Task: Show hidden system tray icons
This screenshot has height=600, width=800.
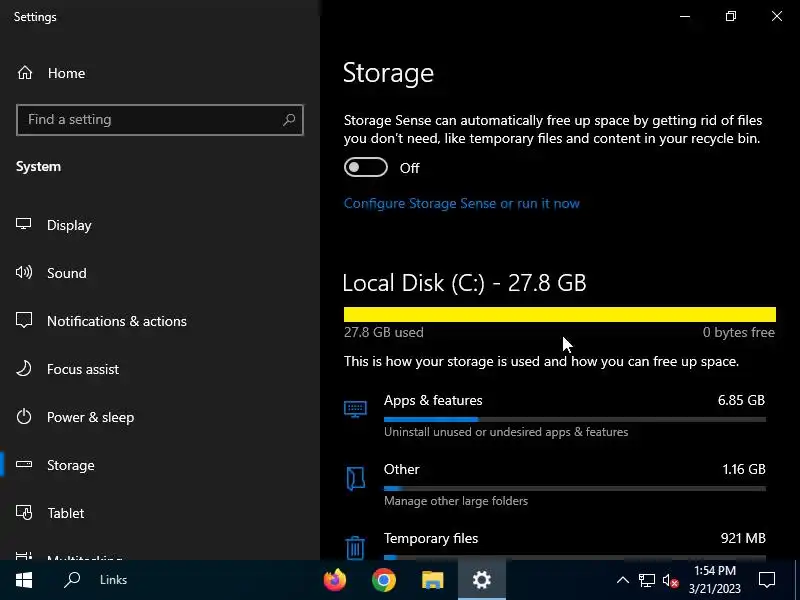Action: tap(622, 580)
